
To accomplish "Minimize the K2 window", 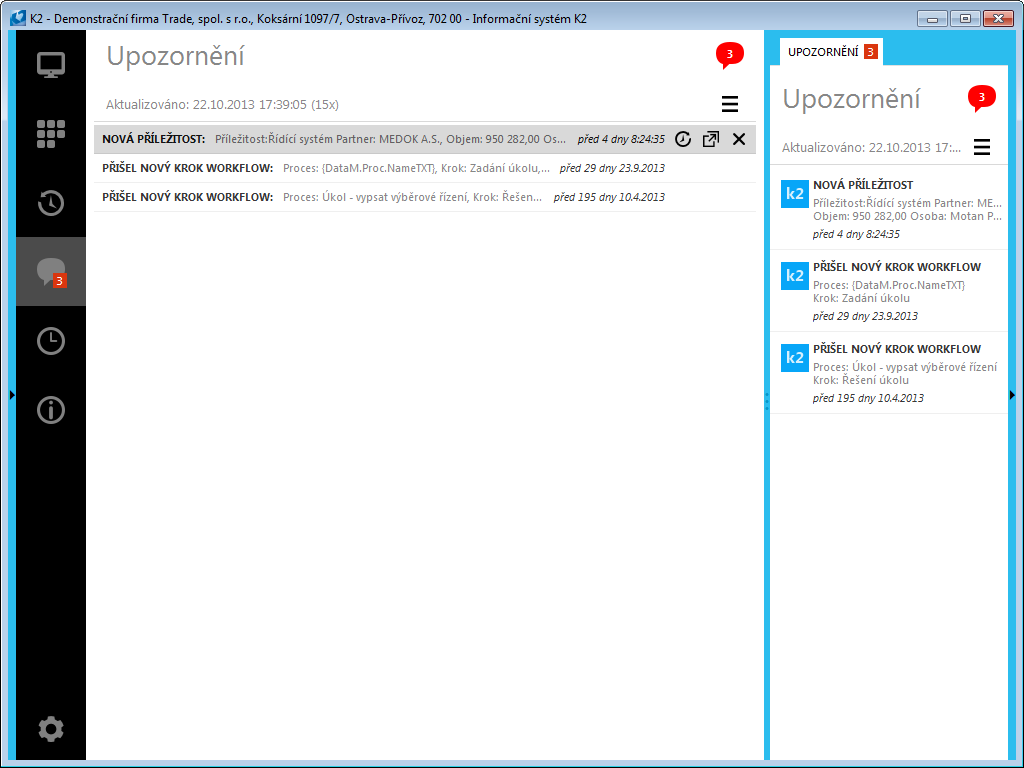I will 932,18.
